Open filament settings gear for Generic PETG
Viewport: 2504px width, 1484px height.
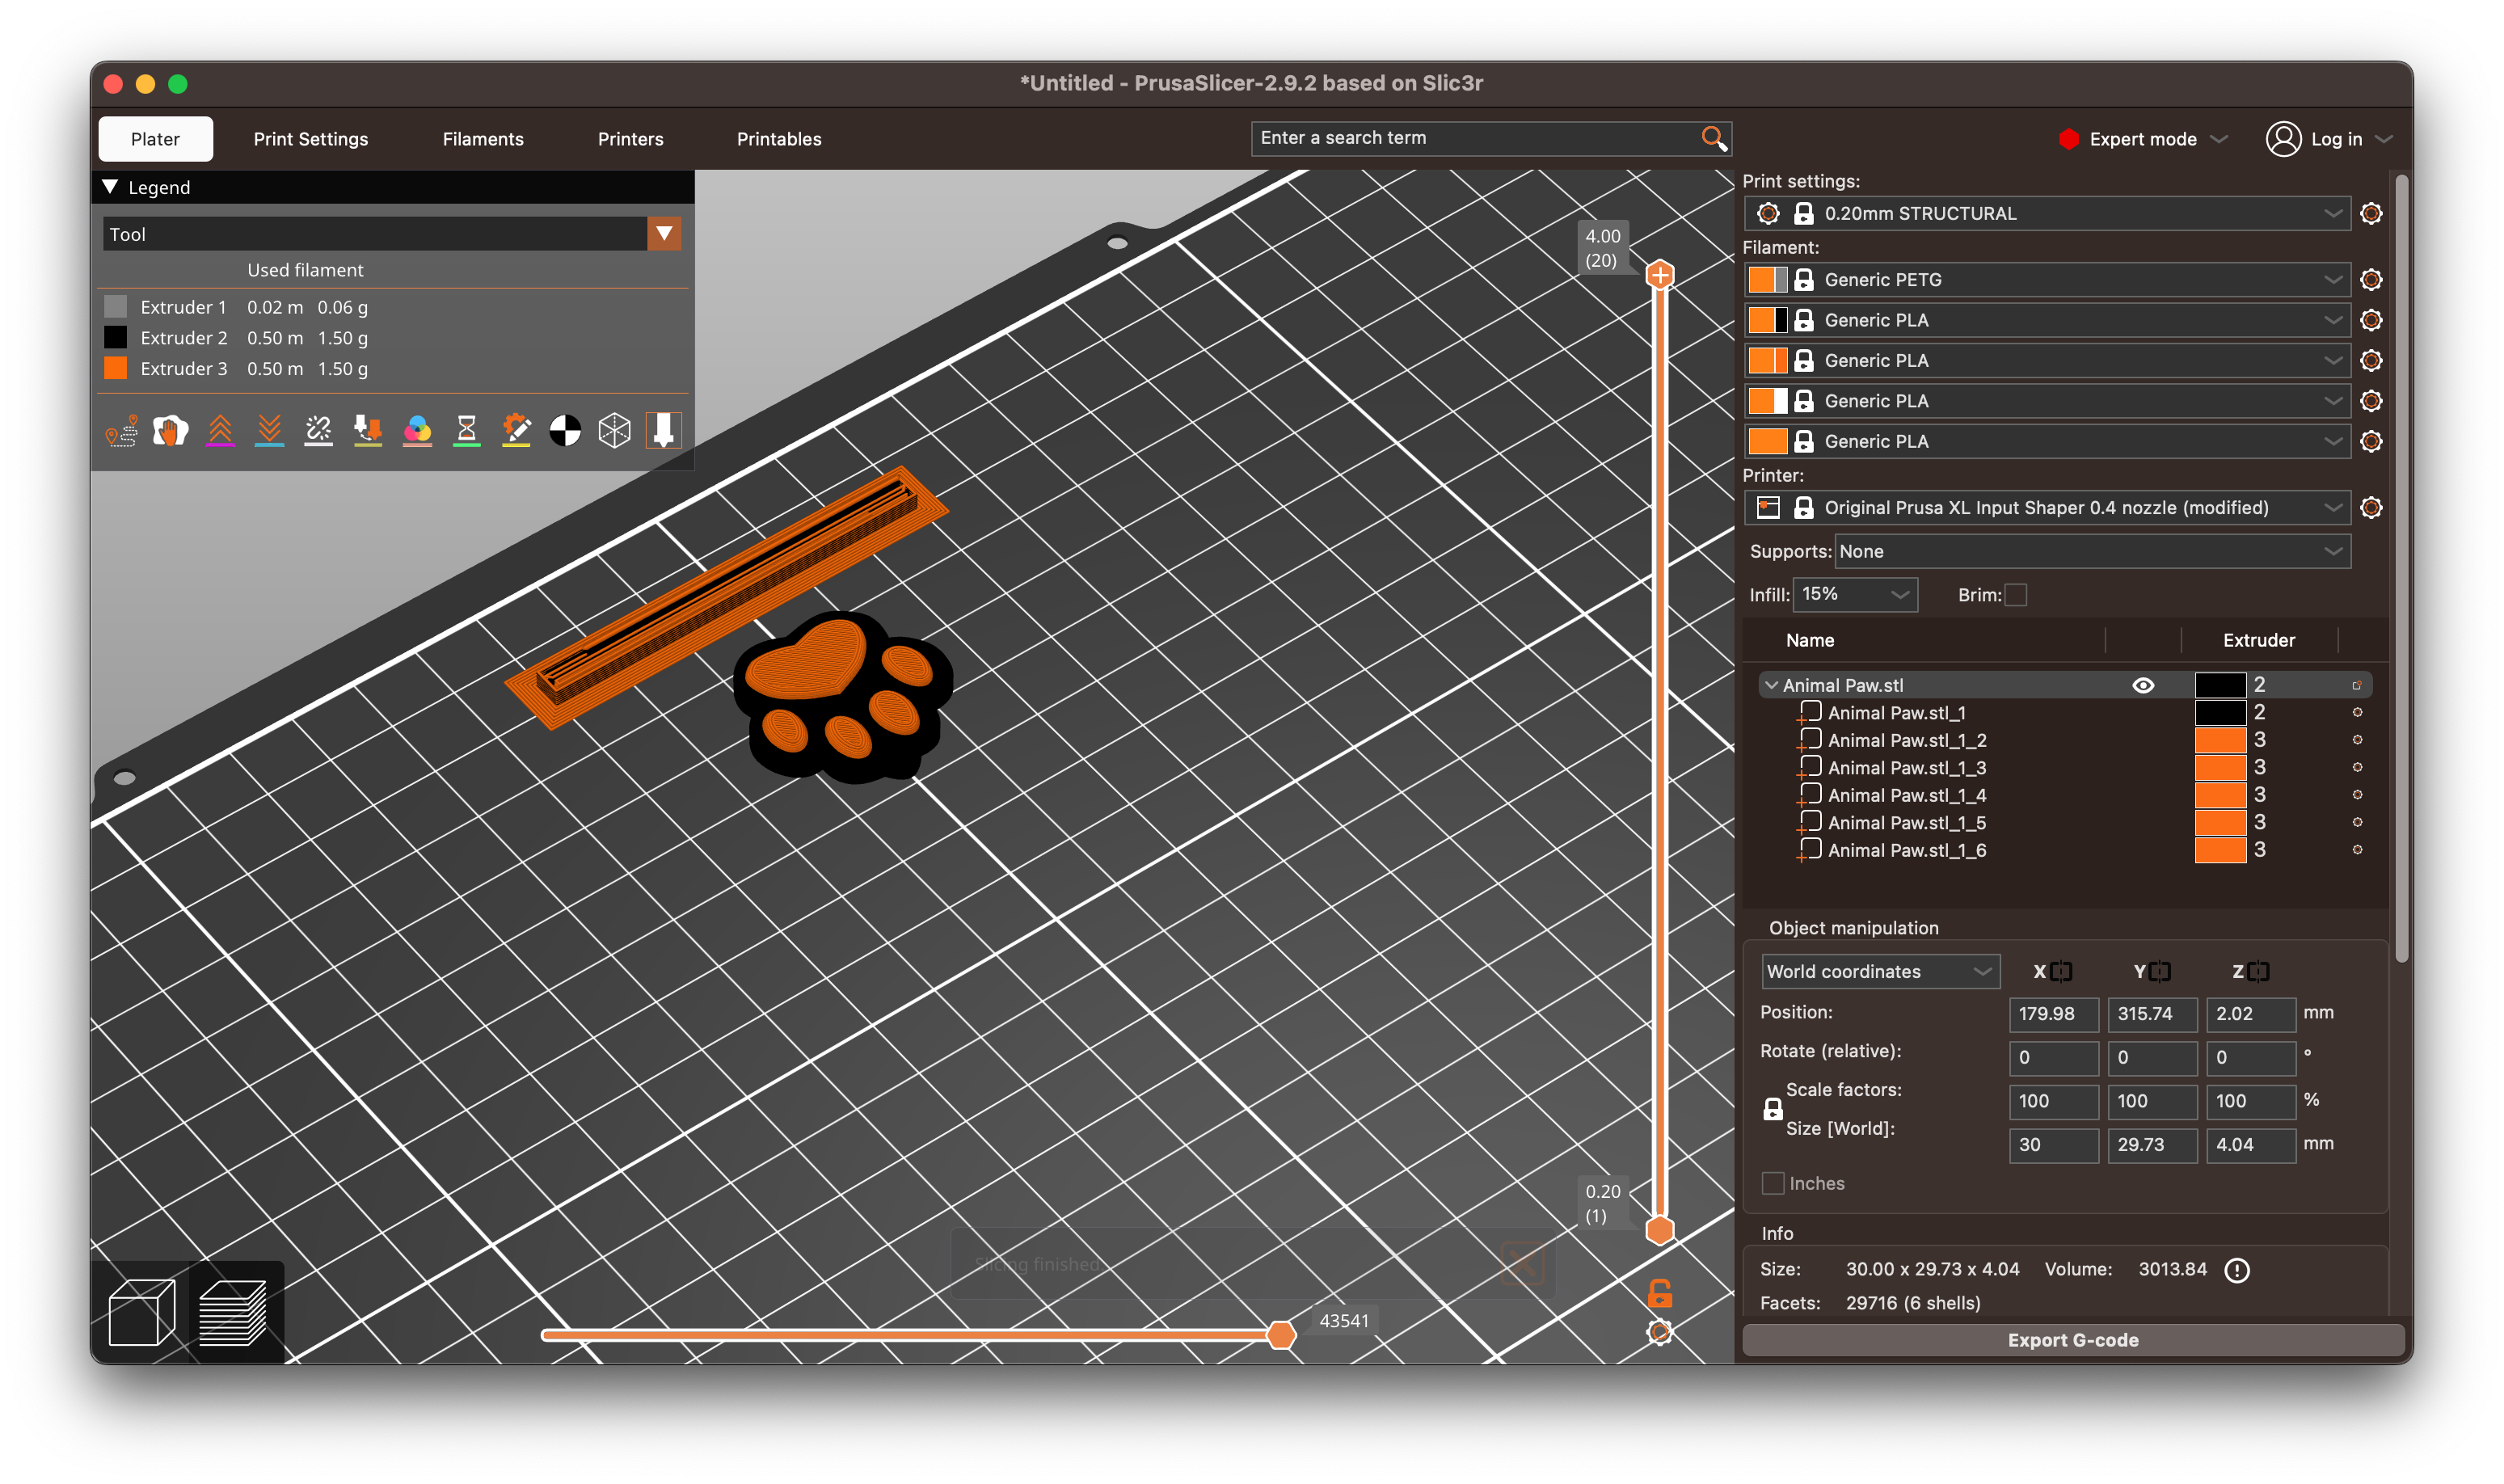point(2370,280)
